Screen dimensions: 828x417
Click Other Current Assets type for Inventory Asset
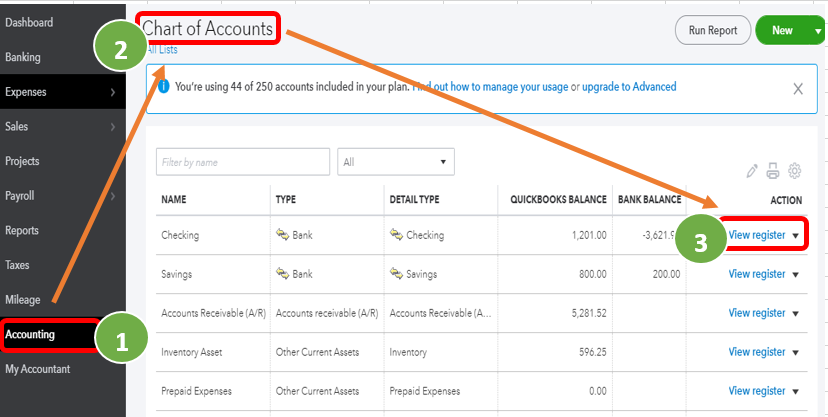tap(317, 352)
